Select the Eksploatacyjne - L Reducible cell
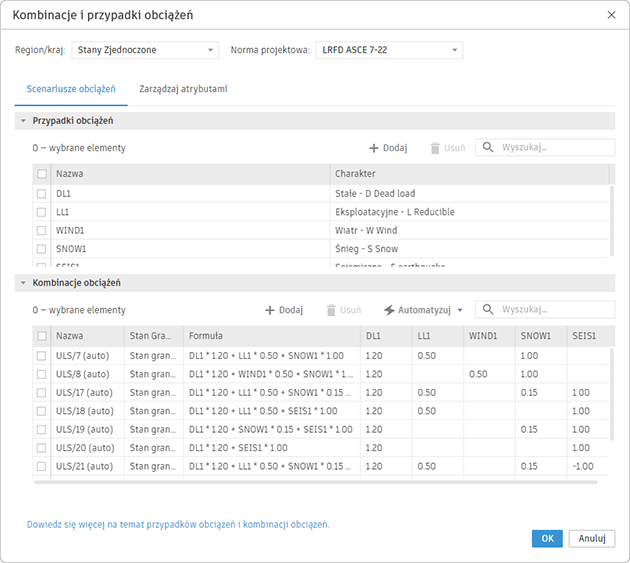The width and height of the screenshot is (630, 563). (x=470, y=212)
